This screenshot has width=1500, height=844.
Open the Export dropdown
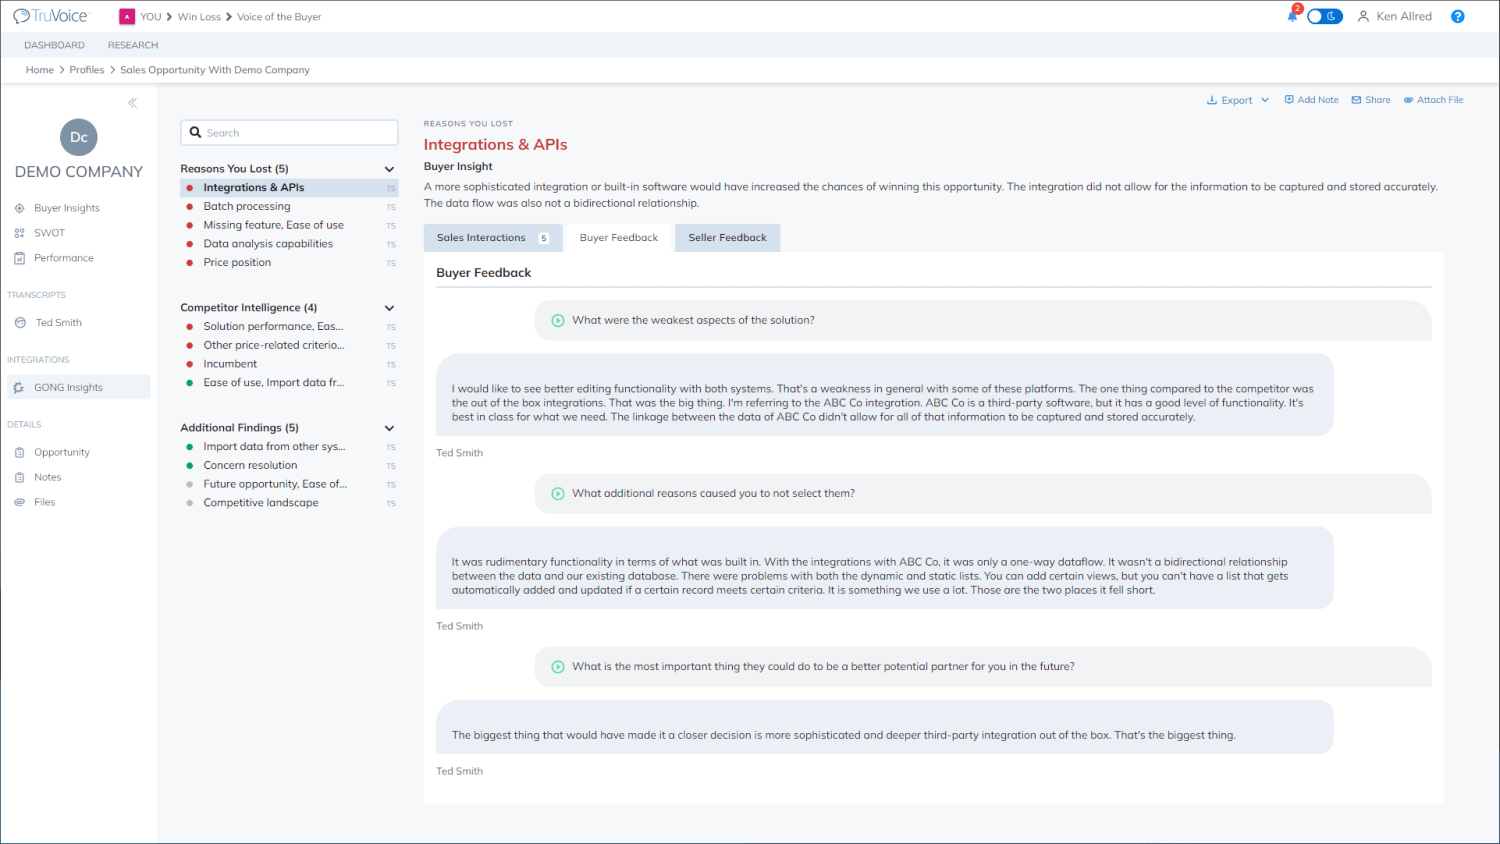coord(1238,100)
